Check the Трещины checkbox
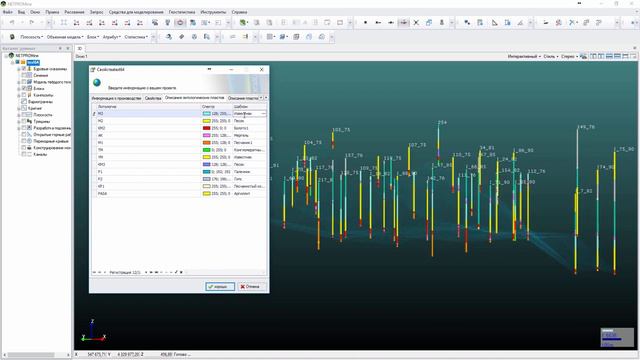 point(24,121)
